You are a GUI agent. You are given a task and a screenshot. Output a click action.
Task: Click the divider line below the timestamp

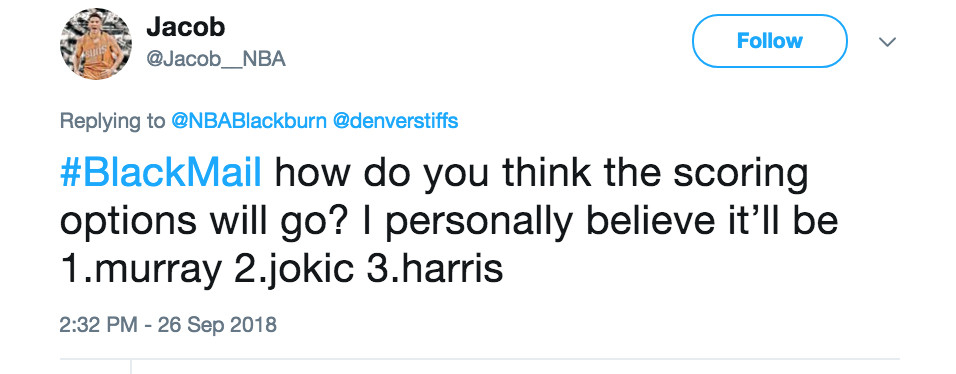click(479, 358)
